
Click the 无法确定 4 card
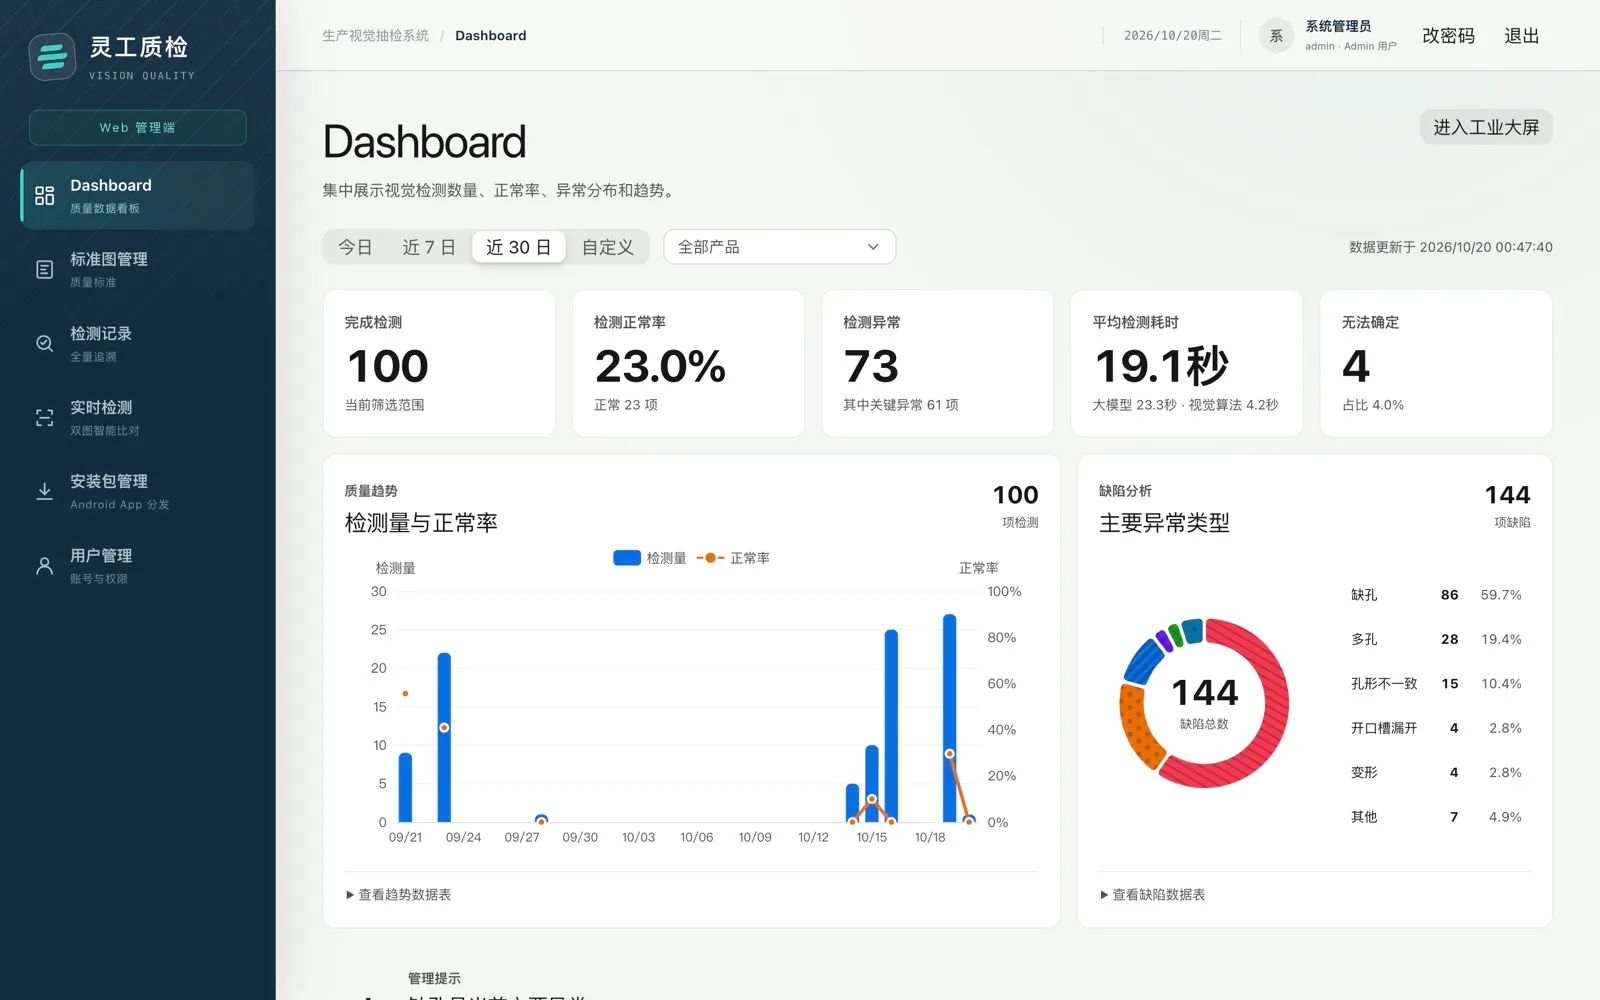1436,363
